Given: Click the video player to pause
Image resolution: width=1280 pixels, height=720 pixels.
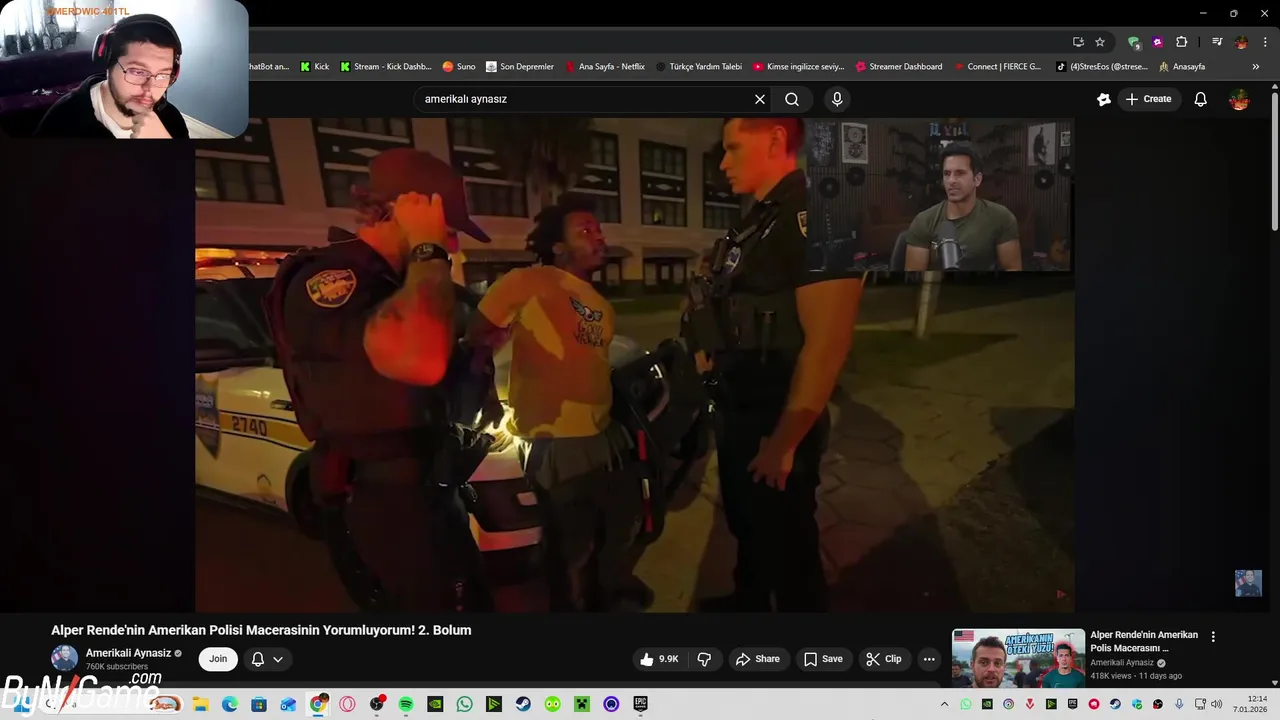Looking at the screenshot, I should click(x=635, y=365).
